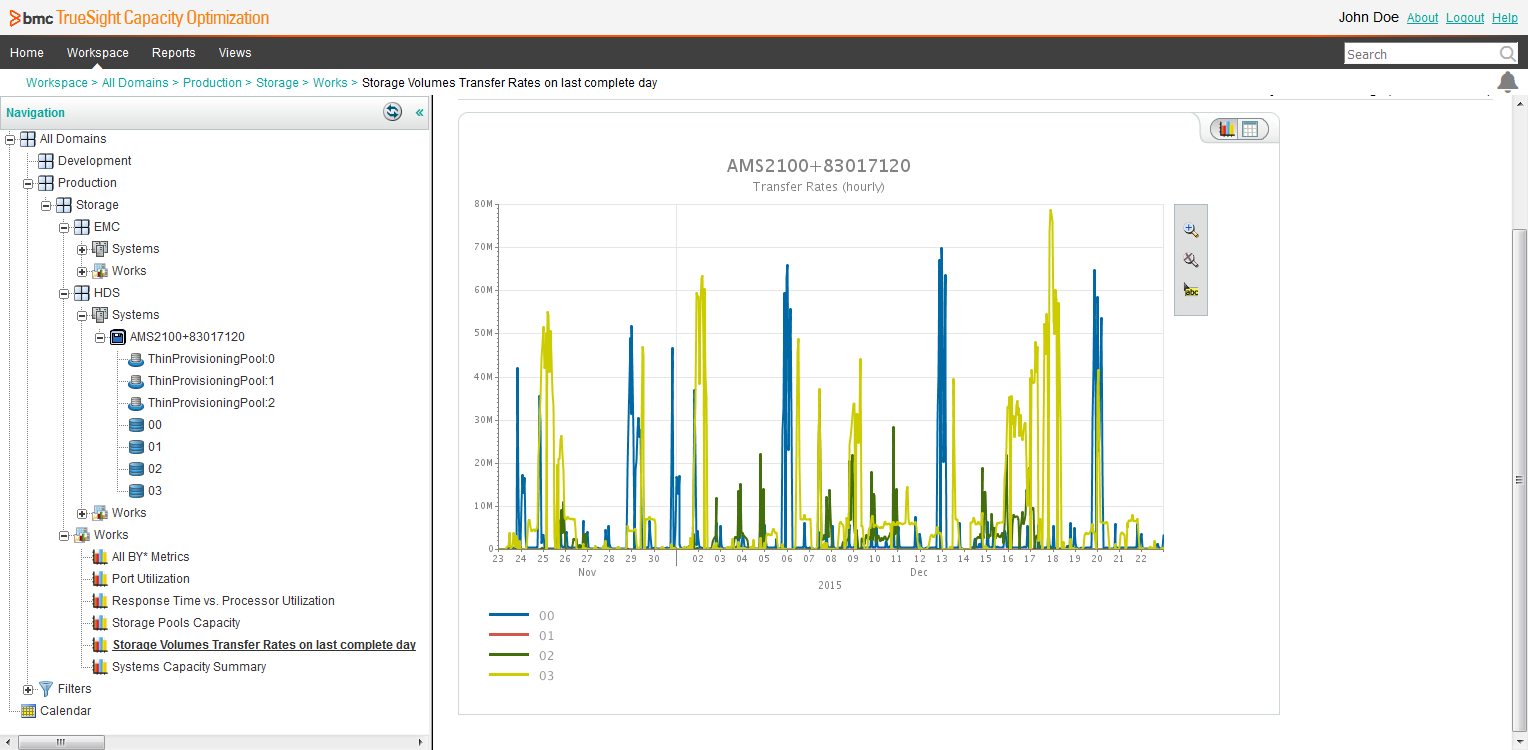Click the All Domains grid icon

tap(28, 139)
